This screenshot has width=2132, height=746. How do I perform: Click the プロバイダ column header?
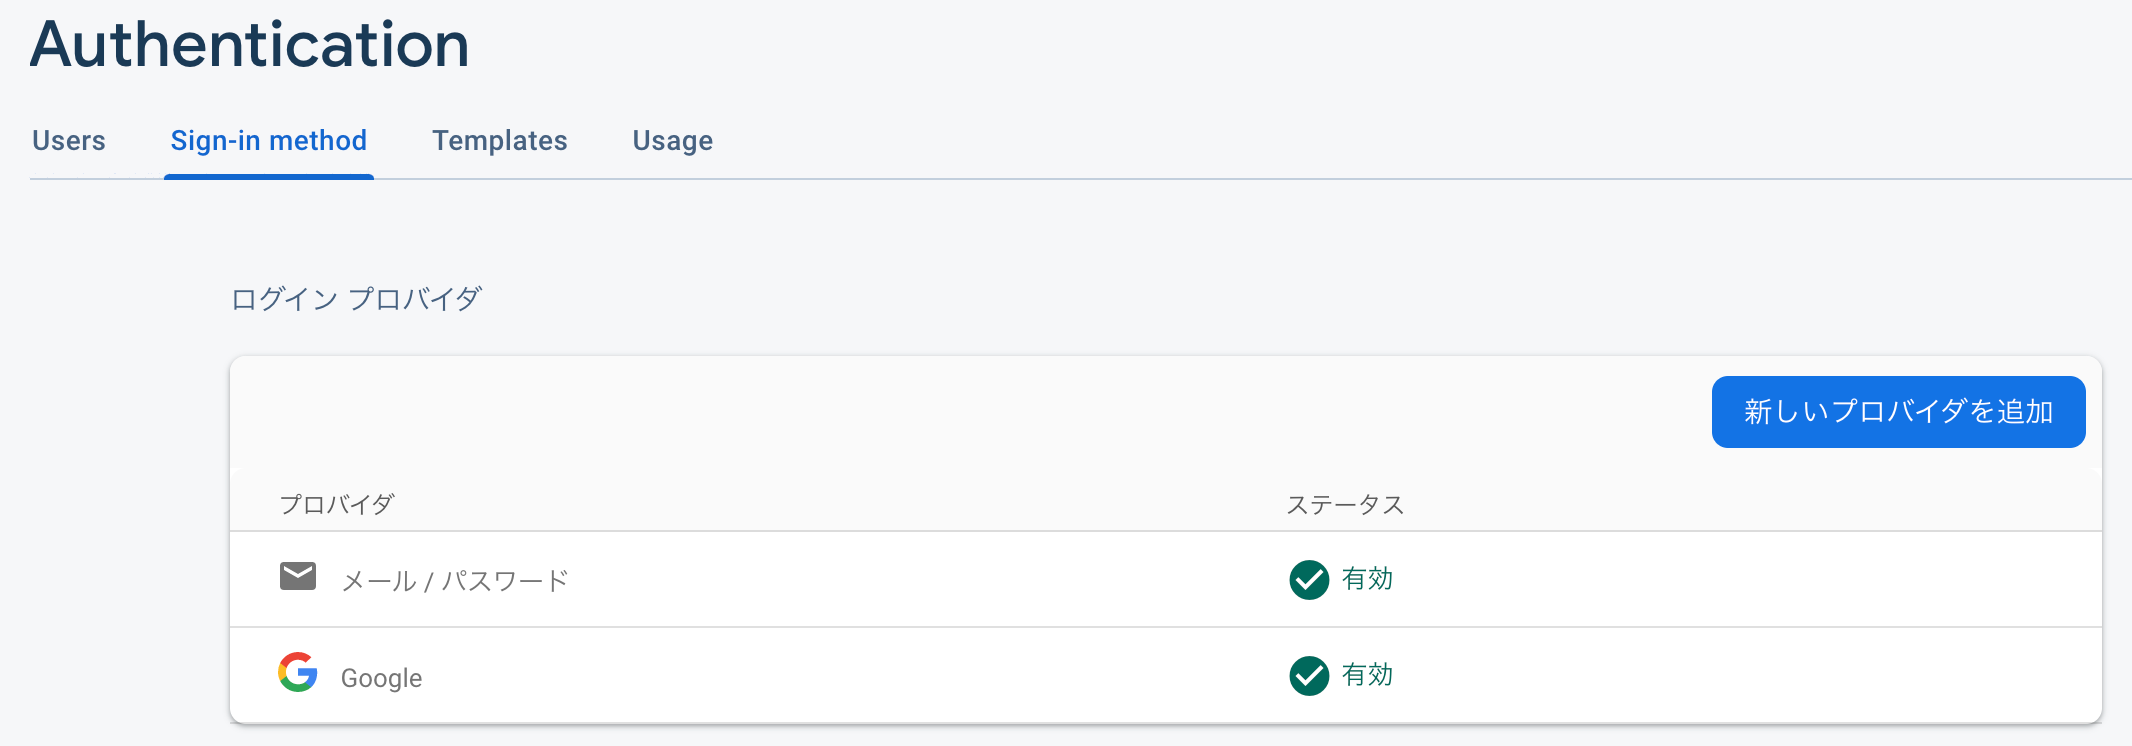(336, 504)
